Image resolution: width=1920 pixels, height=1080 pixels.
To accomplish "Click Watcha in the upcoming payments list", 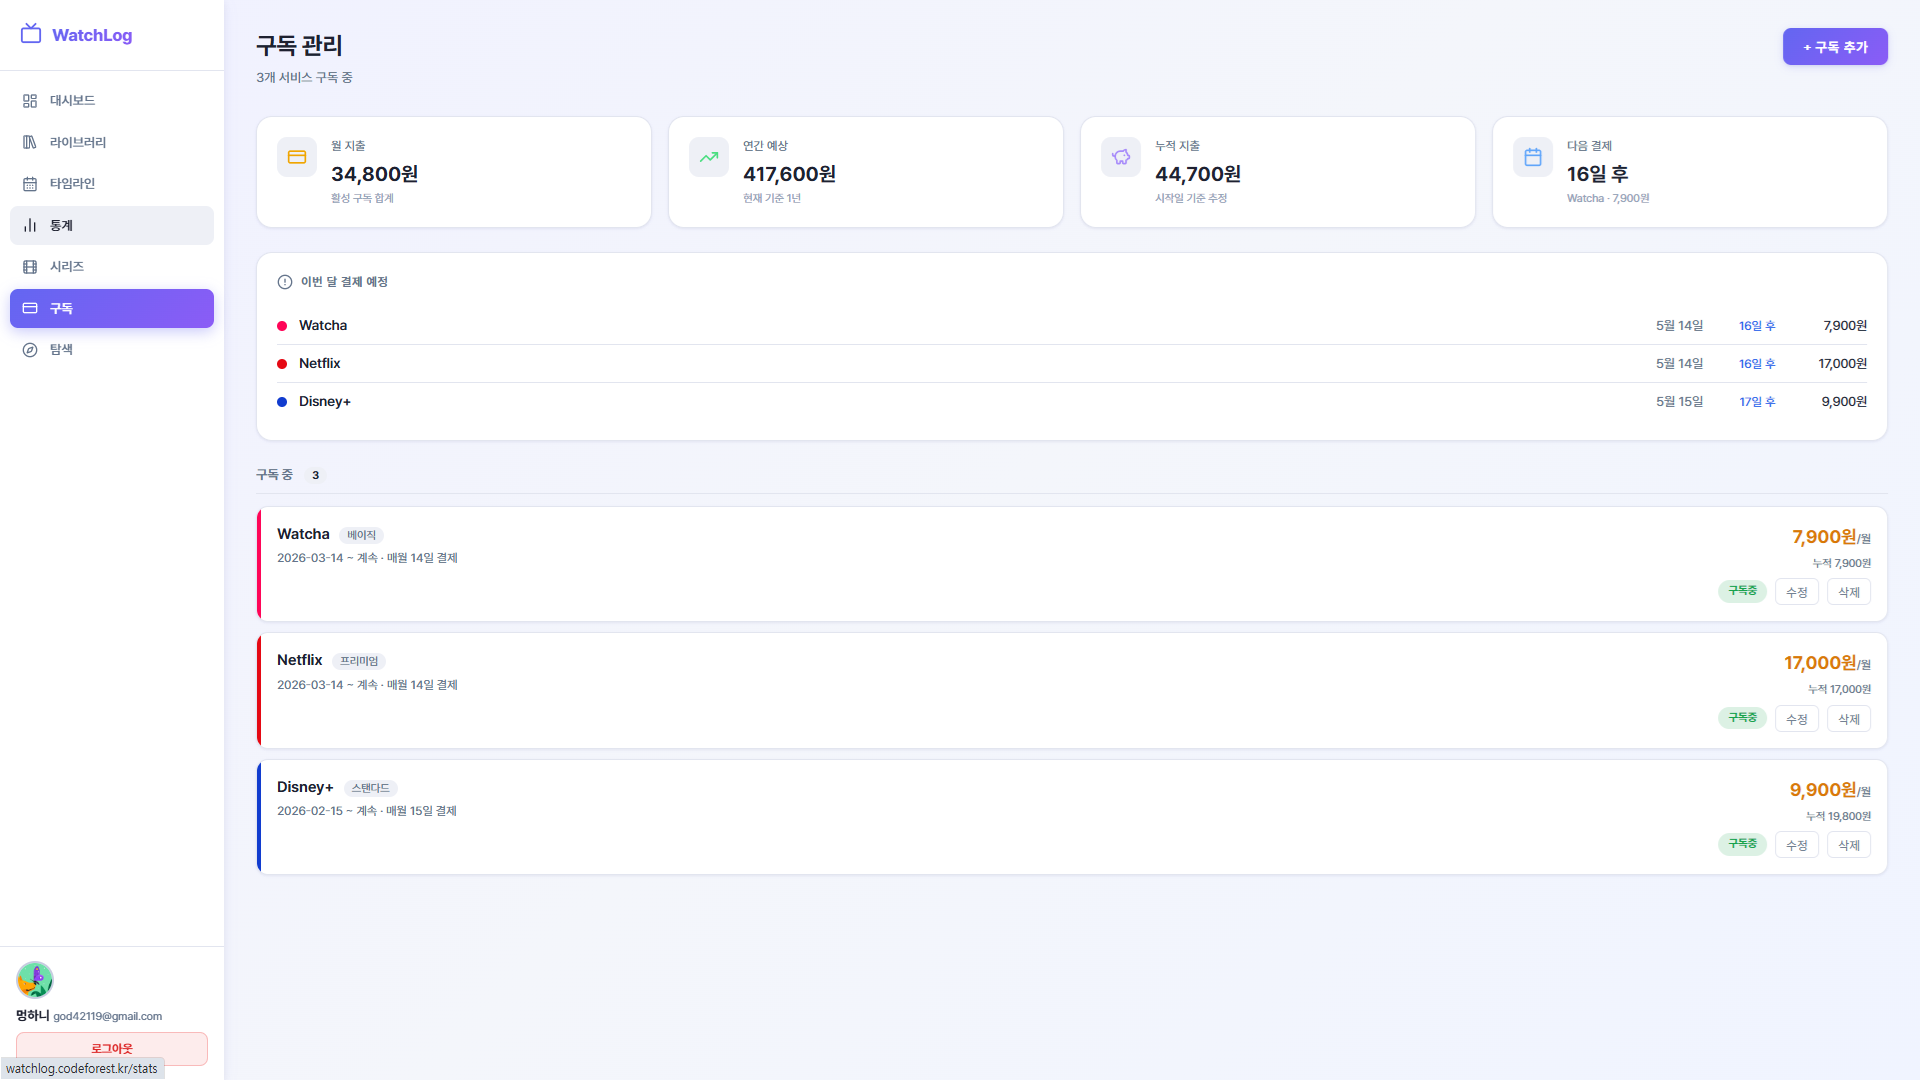I will pyautogui.click(x=323, y=326).
